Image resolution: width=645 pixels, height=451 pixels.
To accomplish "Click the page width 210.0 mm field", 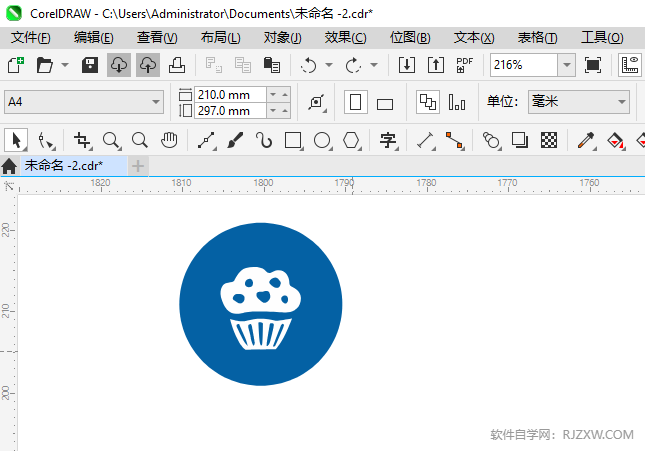I will pos(230,95).
